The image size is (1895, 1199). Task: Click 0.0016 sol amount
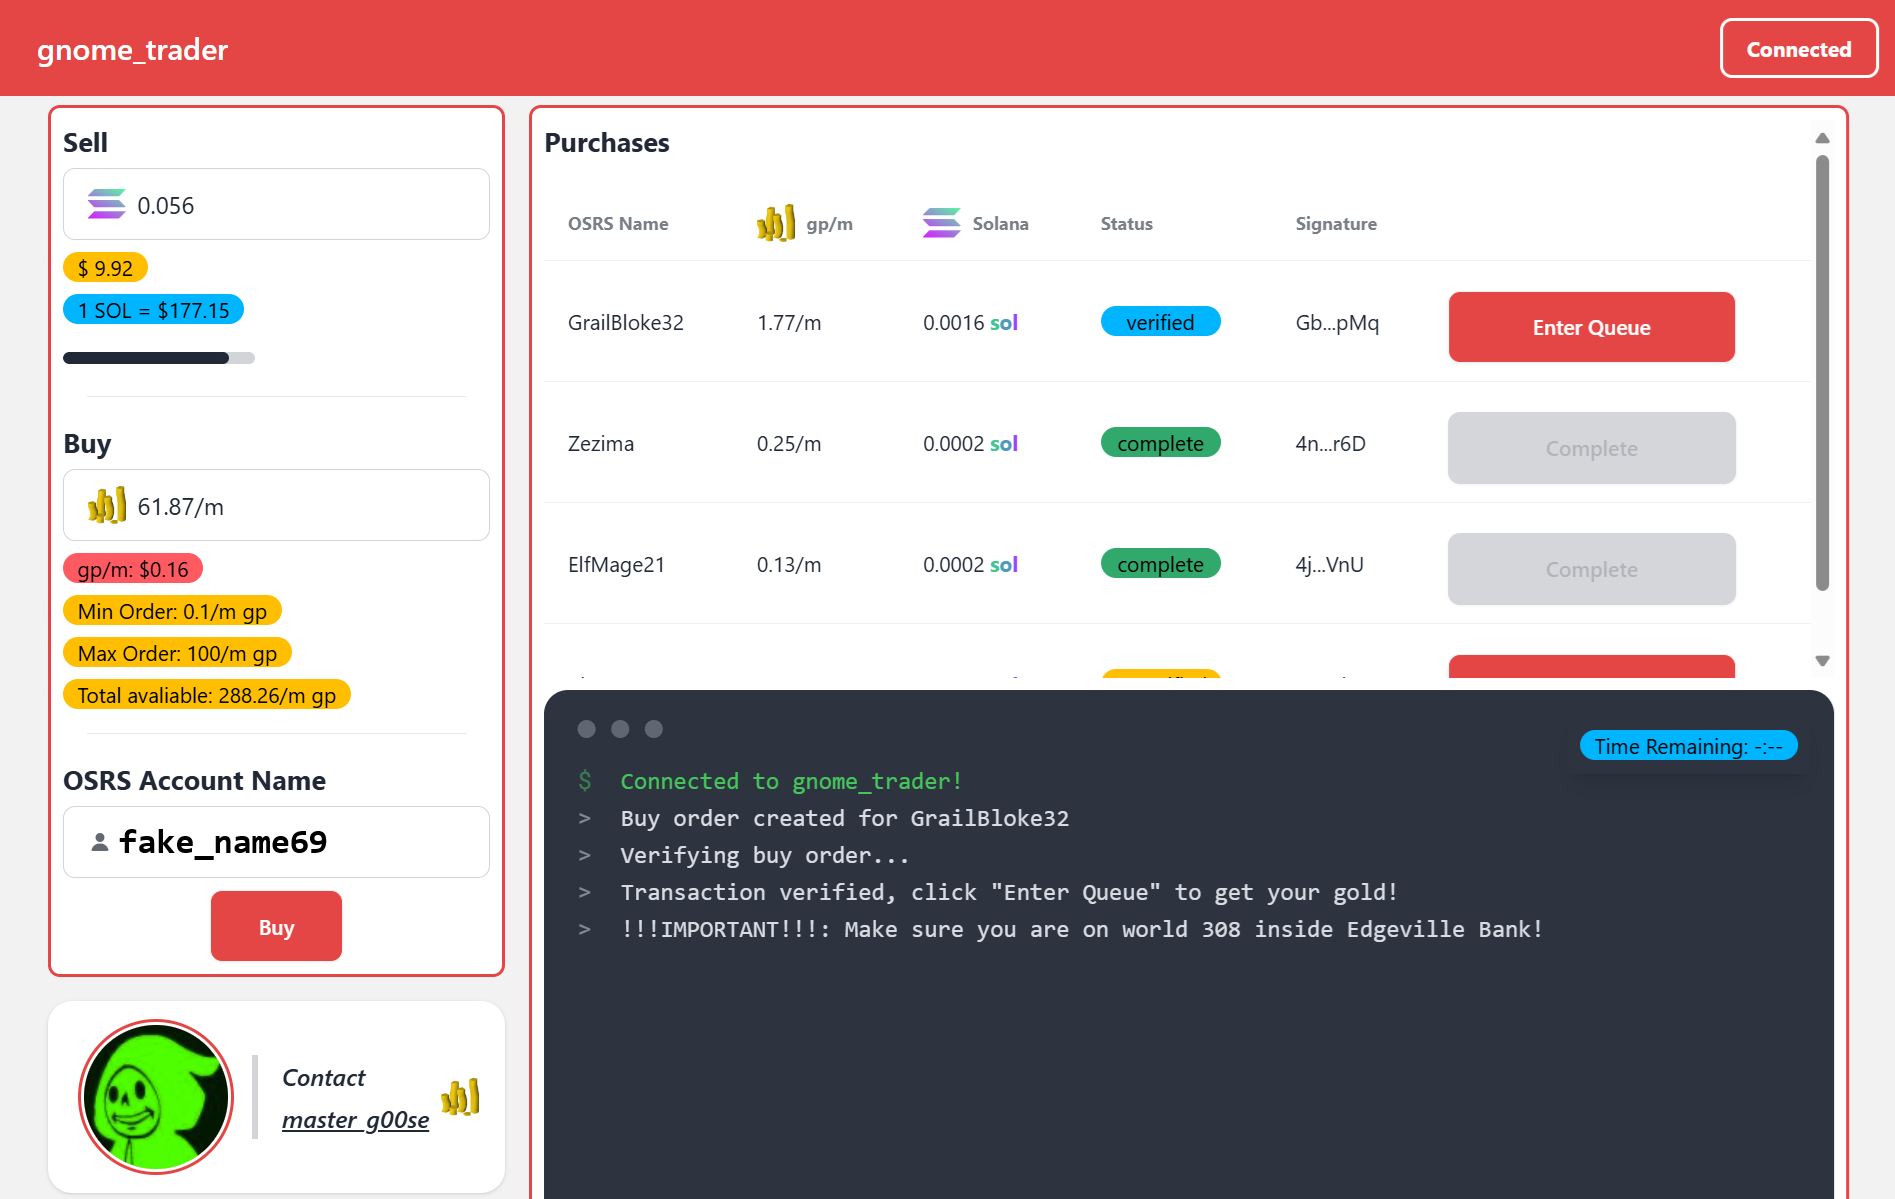pos(970,323)
